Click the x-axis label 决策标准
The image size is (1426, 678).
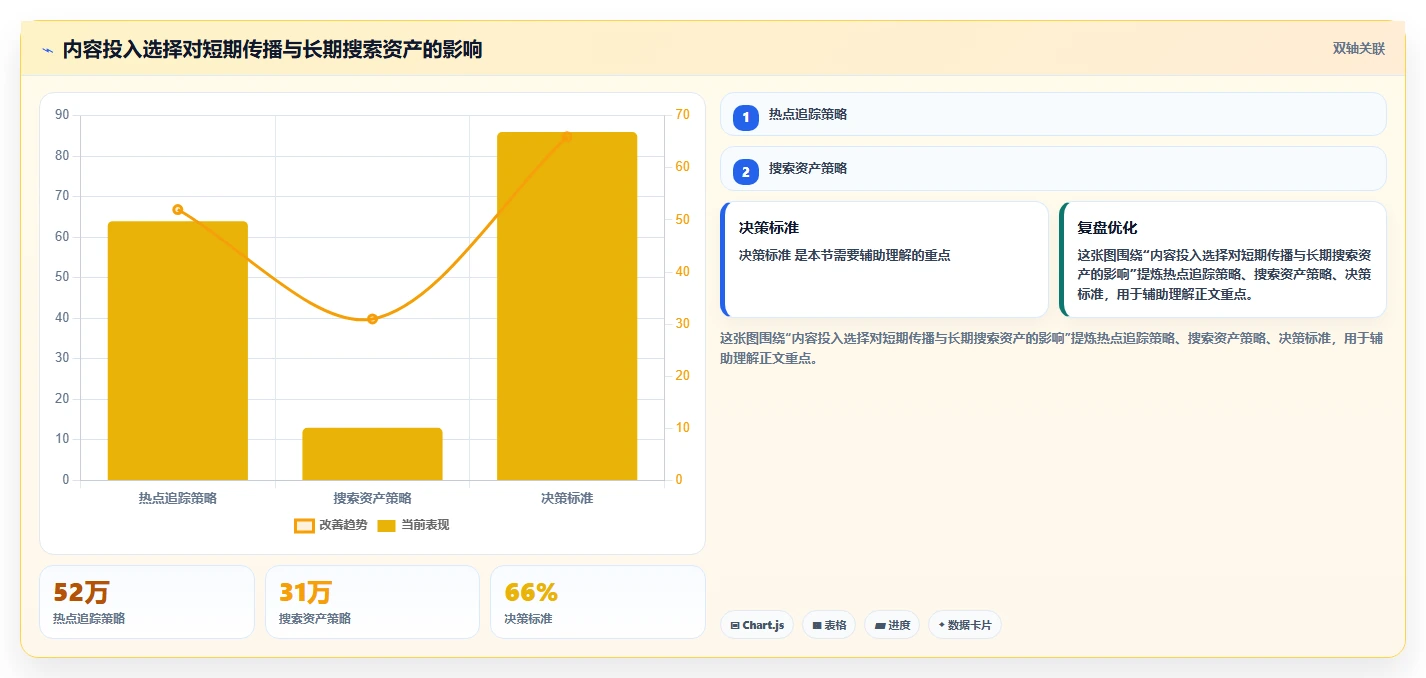(567, 497)
